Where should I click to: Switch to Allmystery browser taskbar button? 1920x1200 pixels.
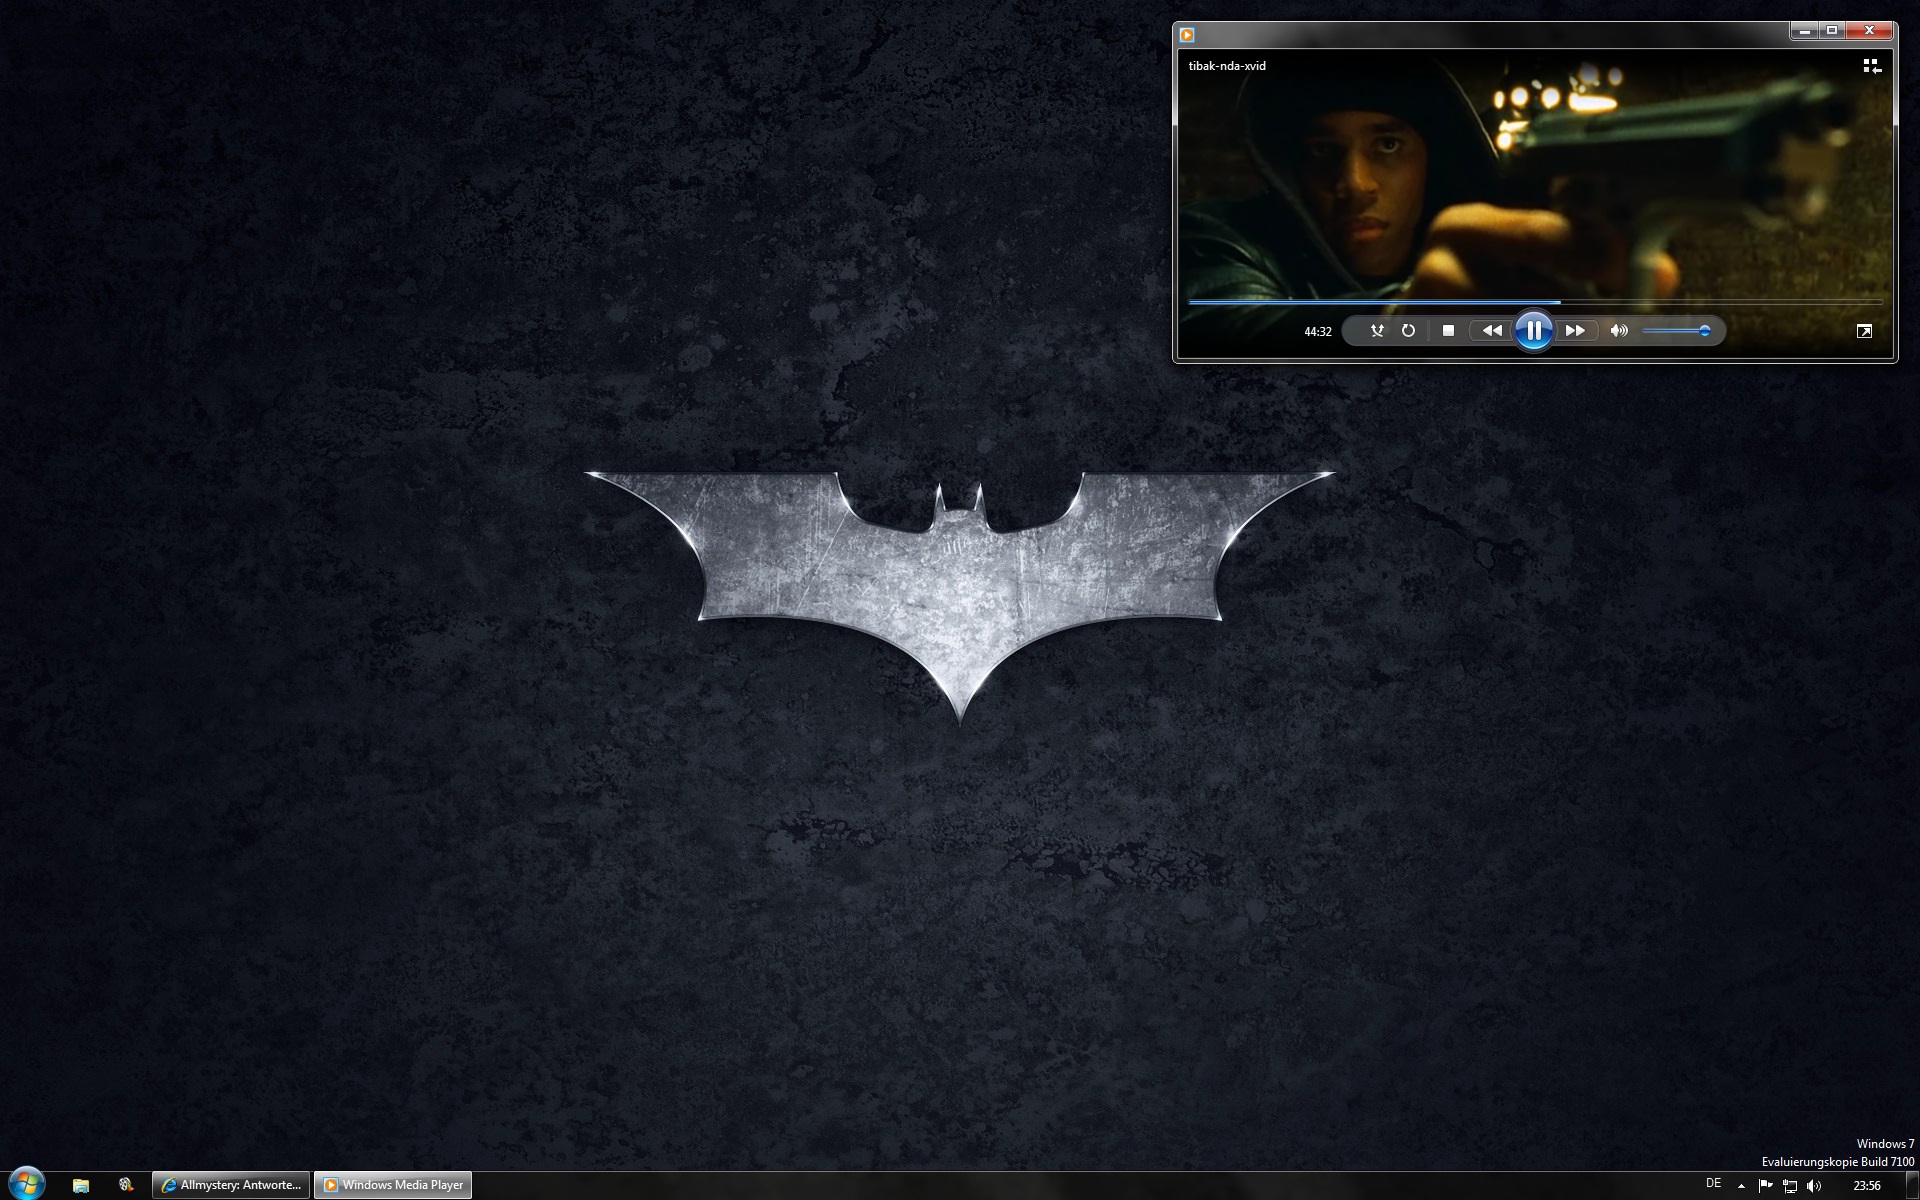coord(231,1185)
